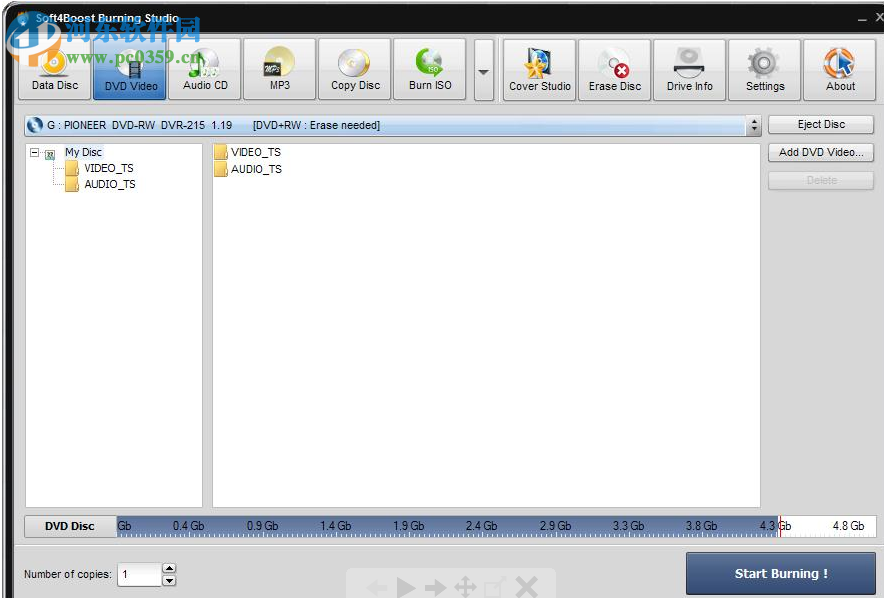Decrease number of copies with down arrow
This screenshot has height=598, width=884.
click(169, 581)
